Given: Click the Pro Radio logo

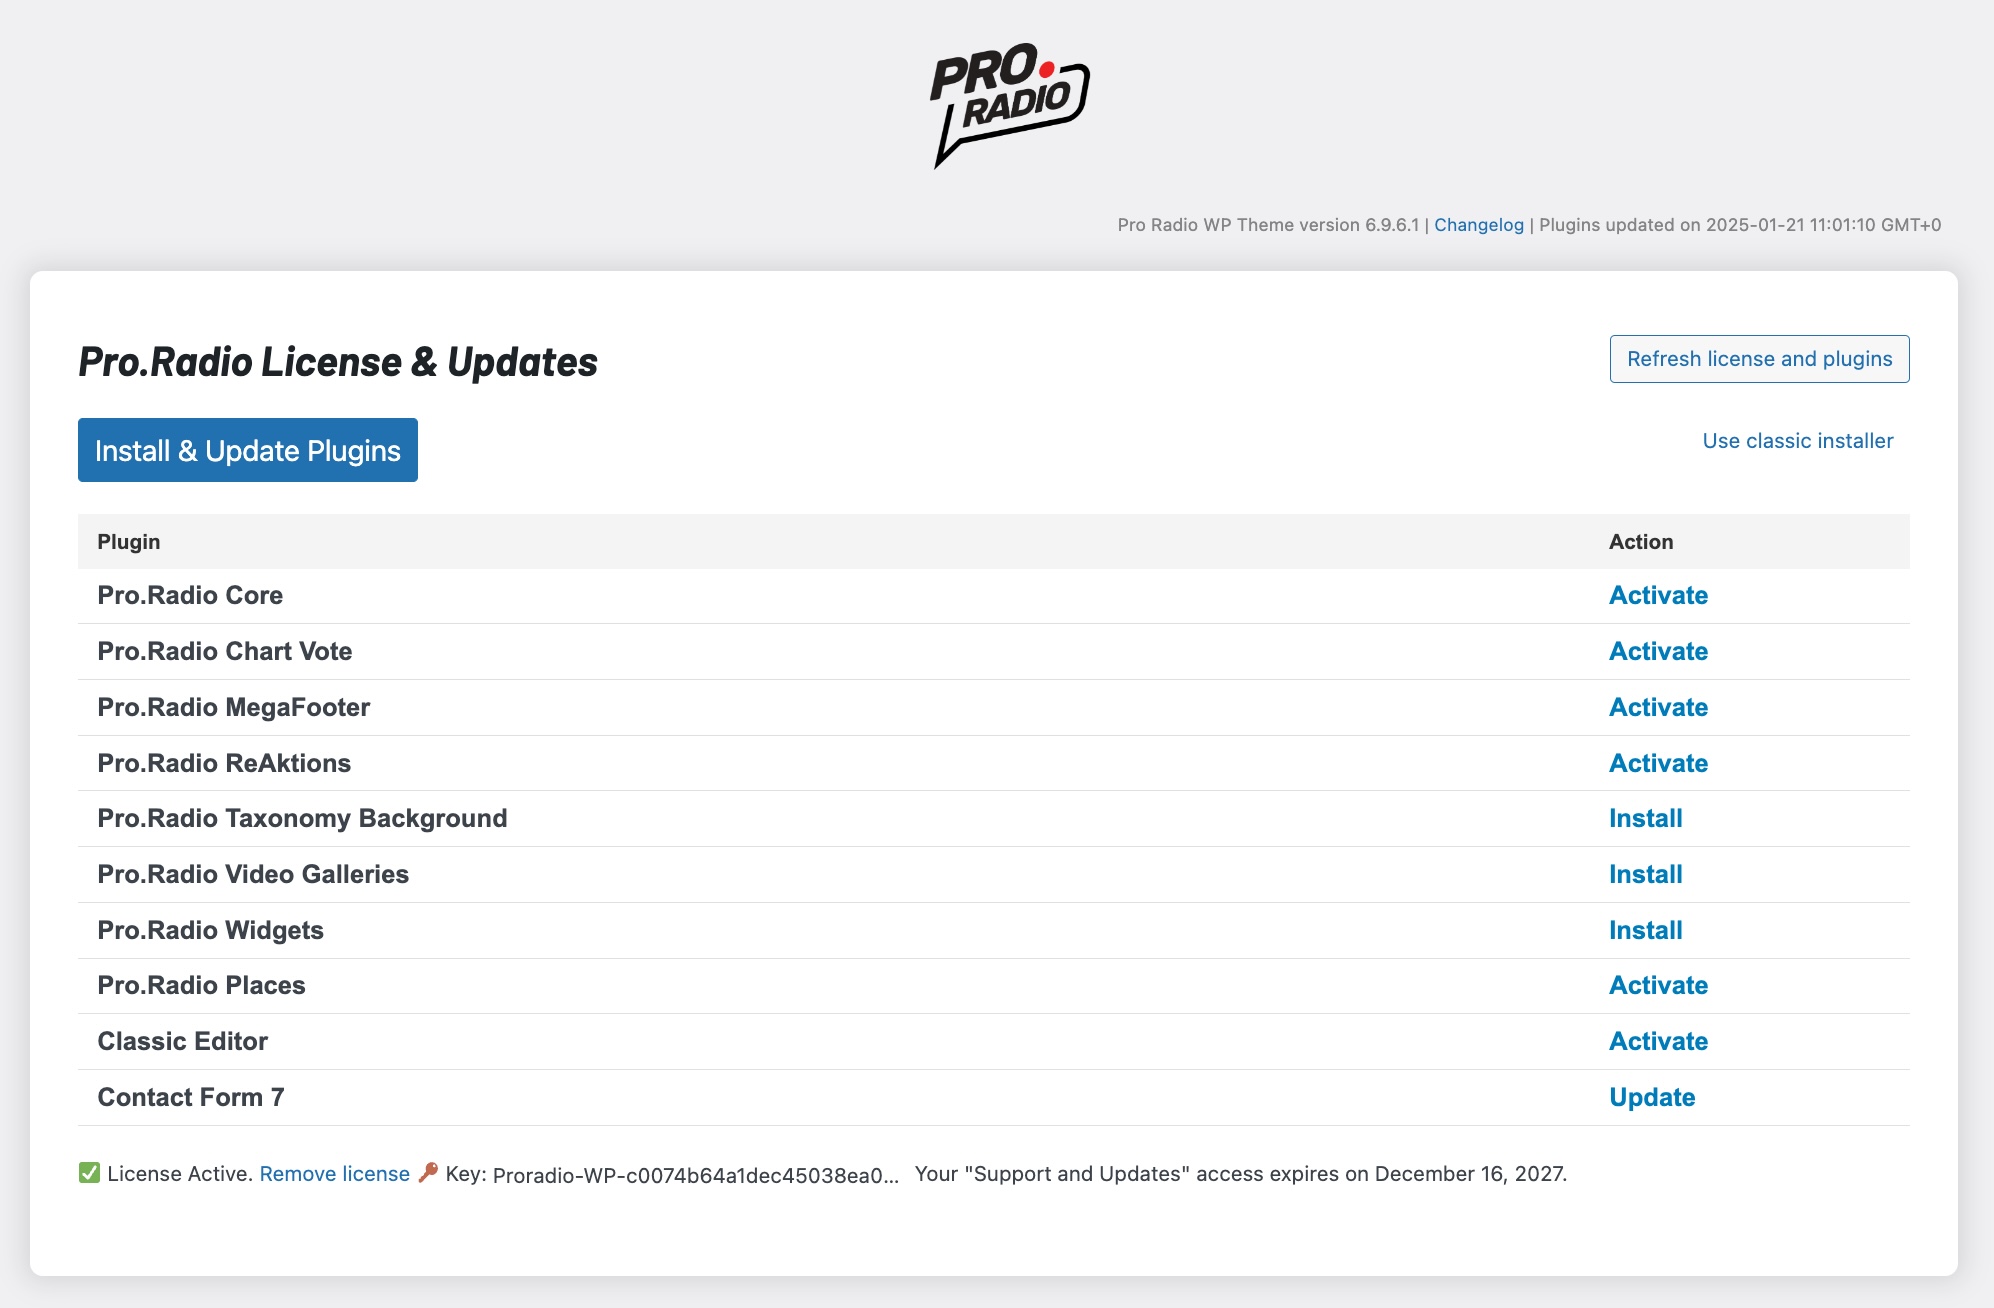Looking at the screenshot, I should [1009, 104].
